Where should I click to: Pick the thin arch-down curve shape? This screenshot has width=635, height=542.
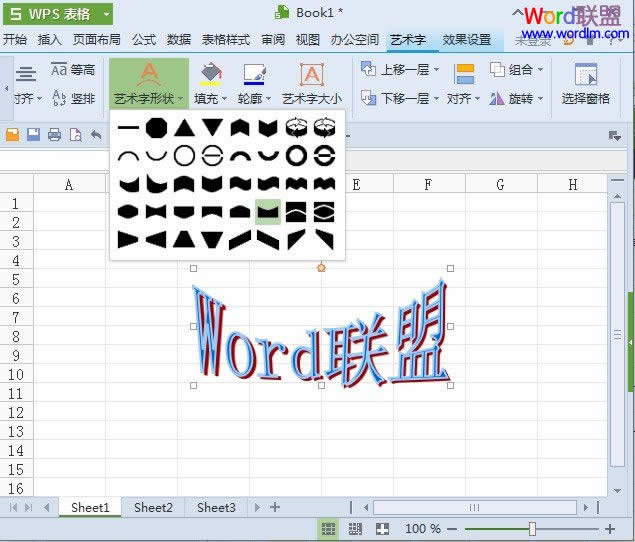click(156, 156)
